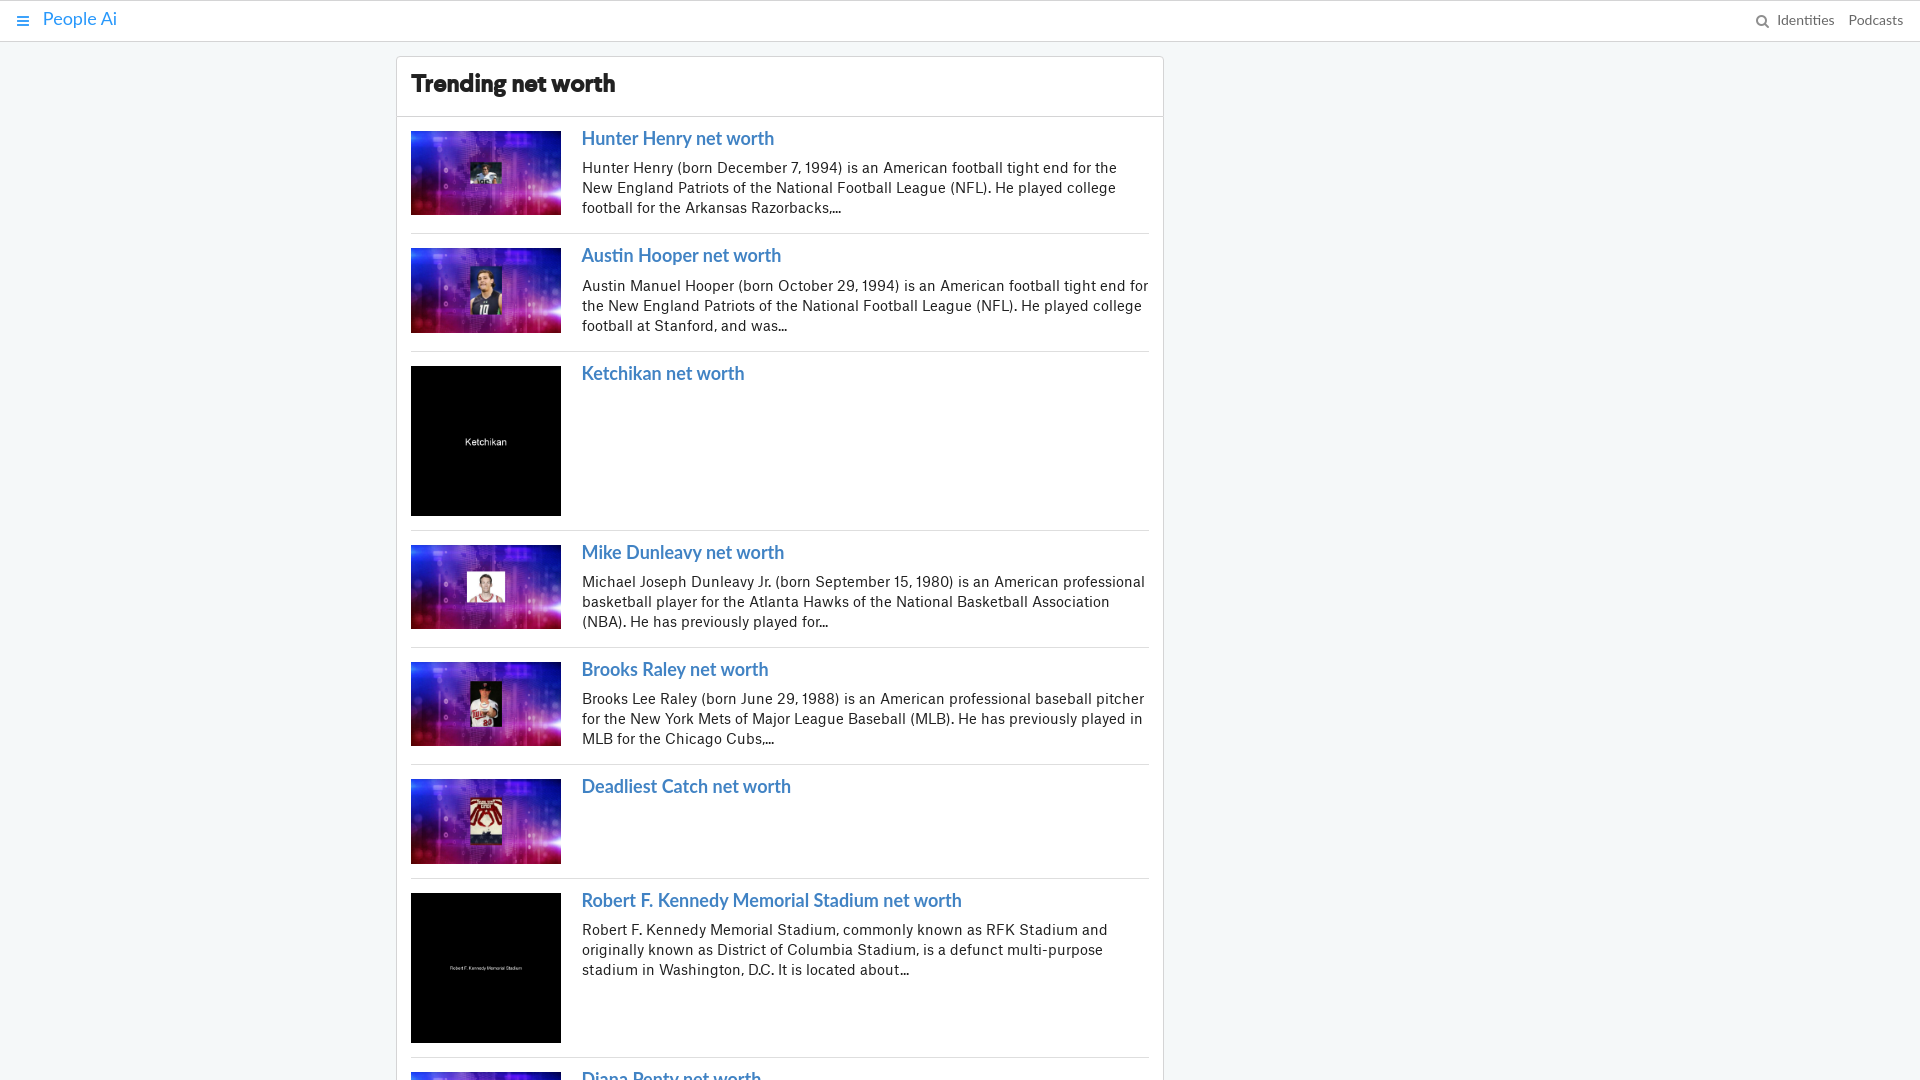
Task: Open Austin Hooper net worth link
Action: (681, 256)
